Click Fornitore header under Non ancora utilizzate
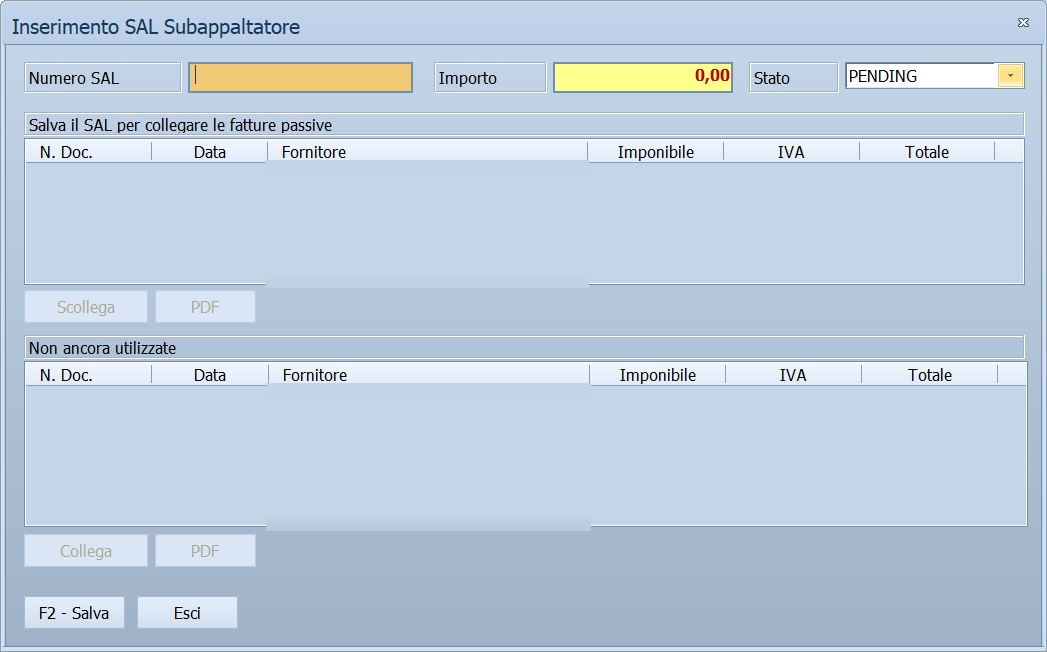The height and width of the screenshot is (652, 1047). 429,375
